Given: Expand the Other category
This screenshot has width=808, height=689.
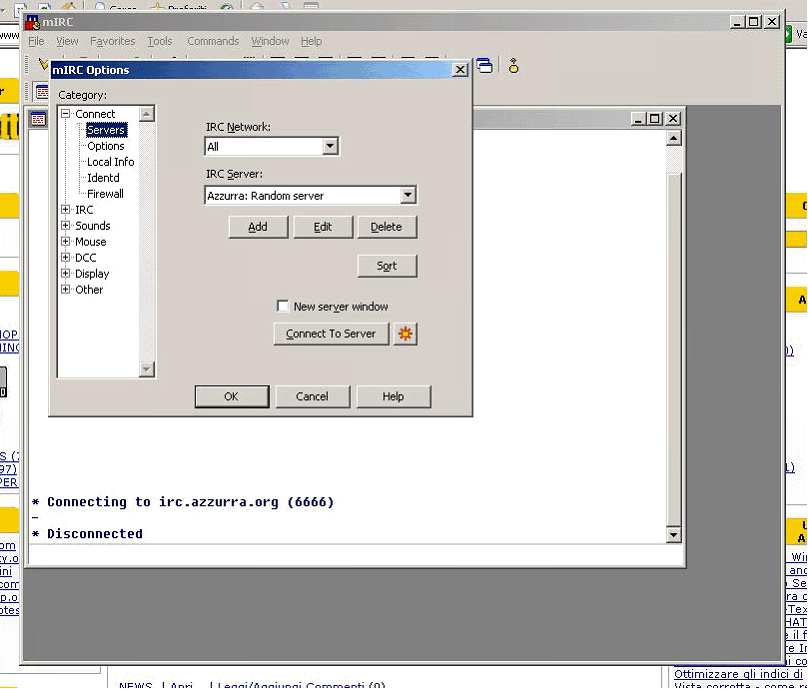Looking at the screenshot, I should pos(65,289).
